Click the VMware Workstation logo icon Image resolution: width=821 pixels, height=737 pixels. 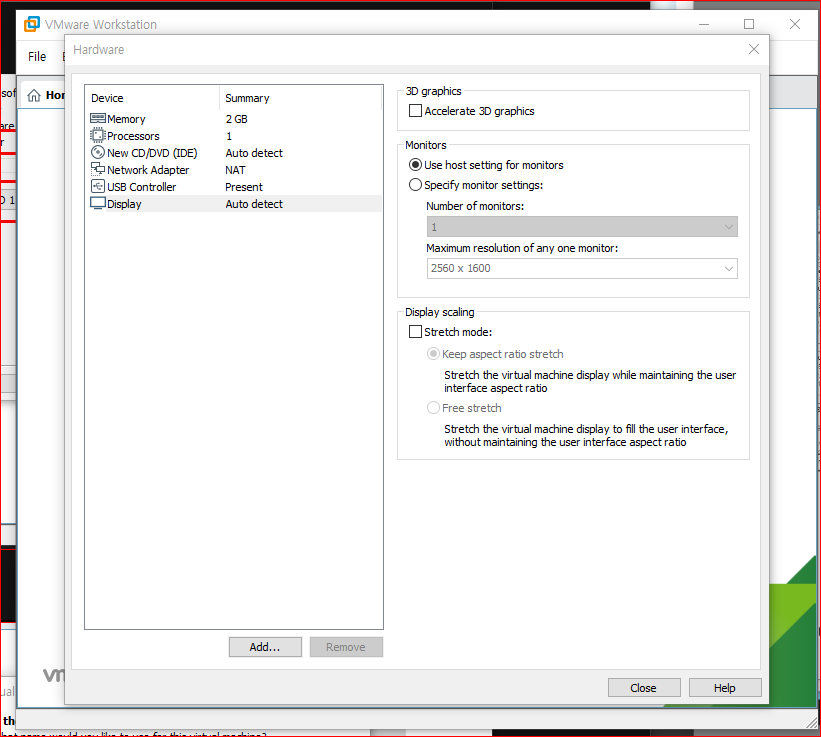(32, 24)
